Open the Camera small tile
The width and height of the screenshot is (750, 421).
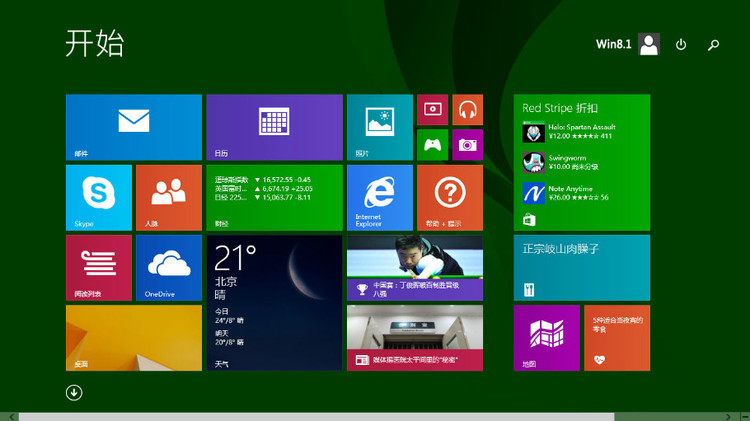click(467, 144)
